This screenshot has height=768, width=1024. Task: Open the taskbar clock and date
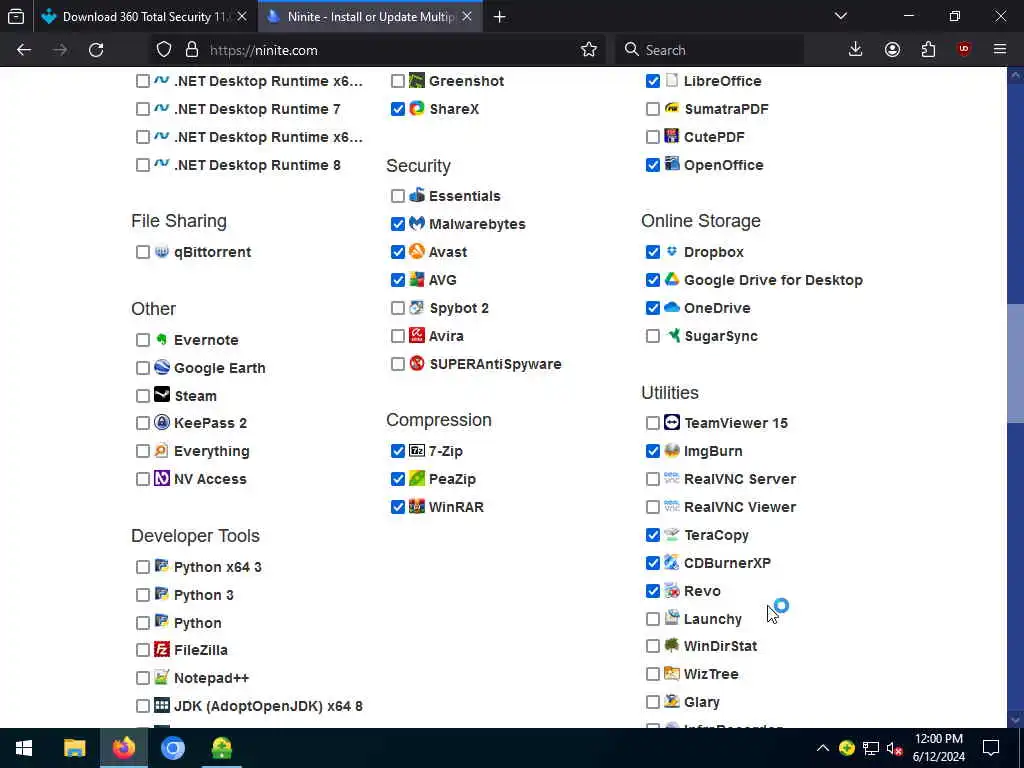938,748
